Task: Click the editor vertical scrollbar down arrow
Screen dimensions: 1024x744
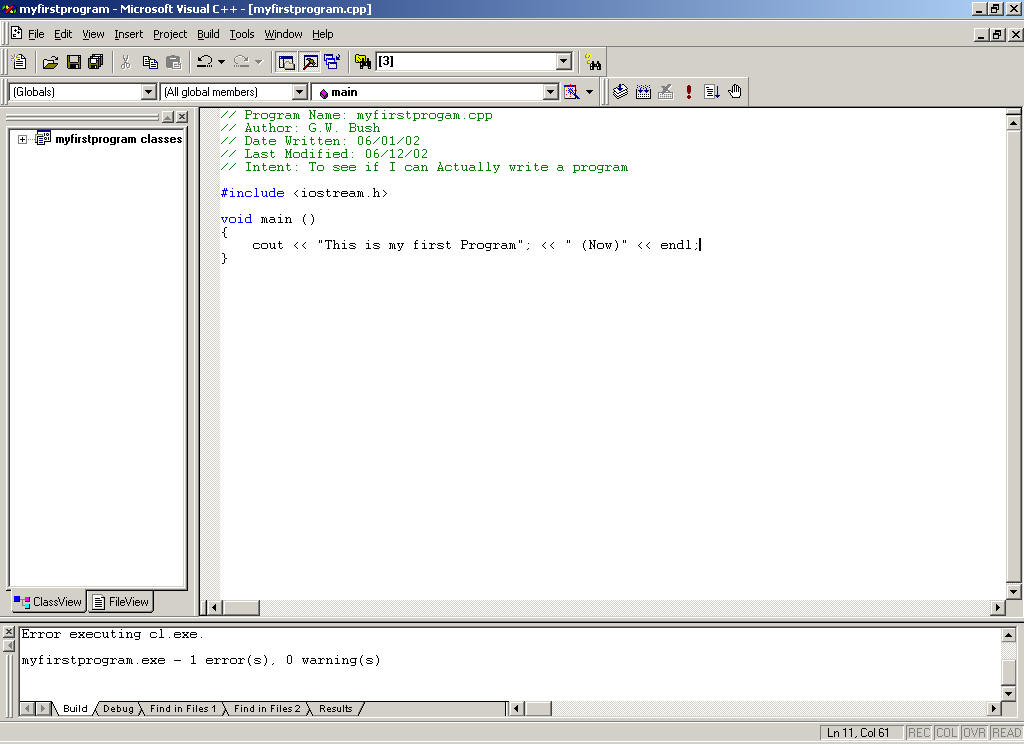Action: tap(1013, 592)
